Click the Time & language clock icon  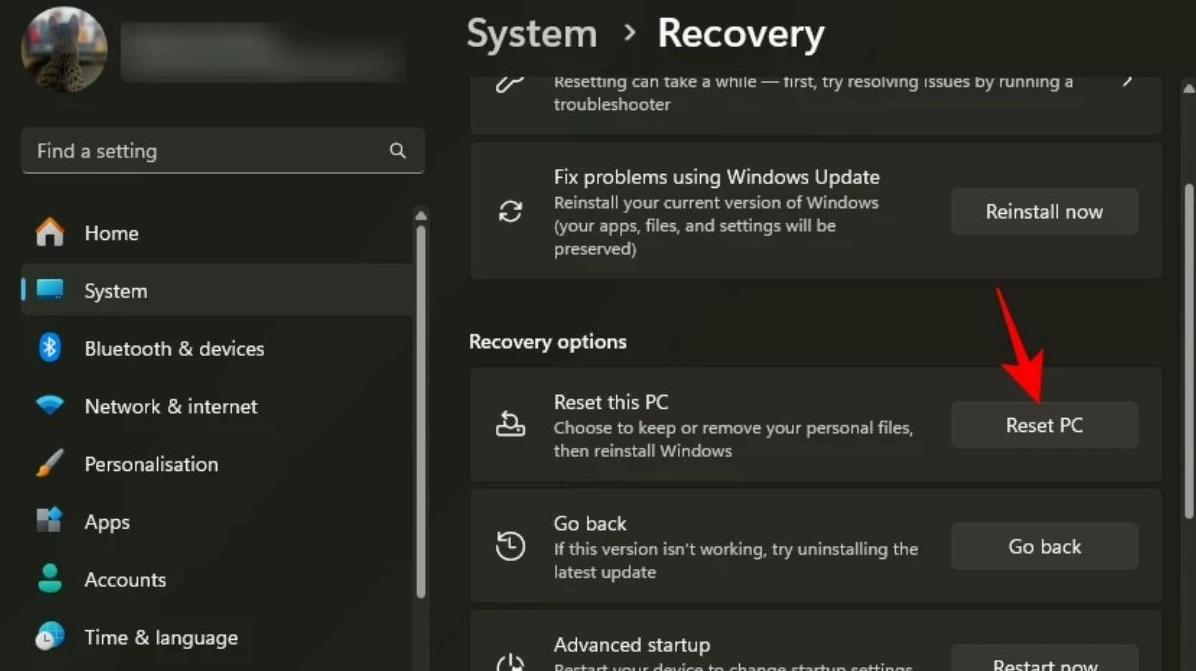click(x=50, y=637)
